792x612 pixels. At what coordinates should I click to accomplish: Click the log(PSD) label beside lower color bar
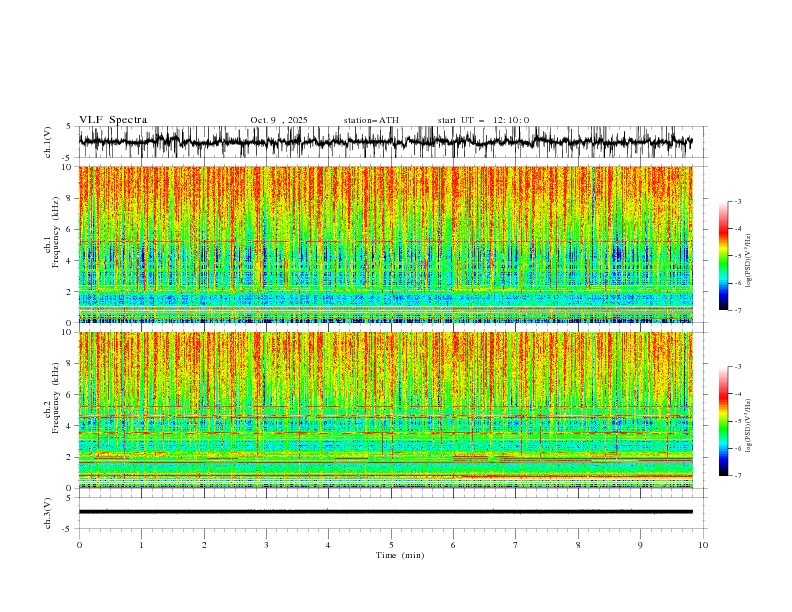coord(749,426)
